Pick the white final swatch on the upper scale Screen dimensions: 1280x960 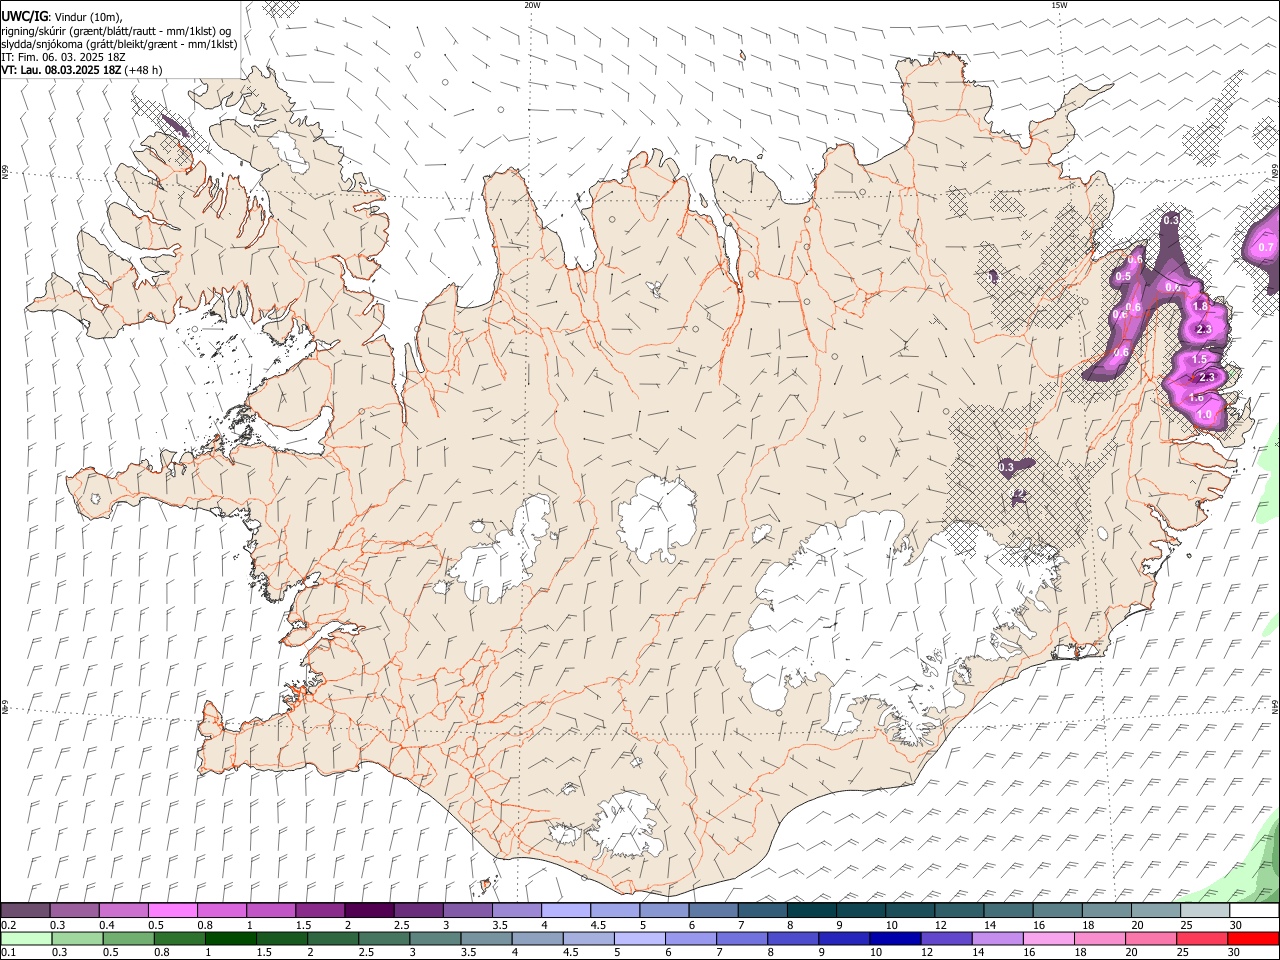(1254, 911)
